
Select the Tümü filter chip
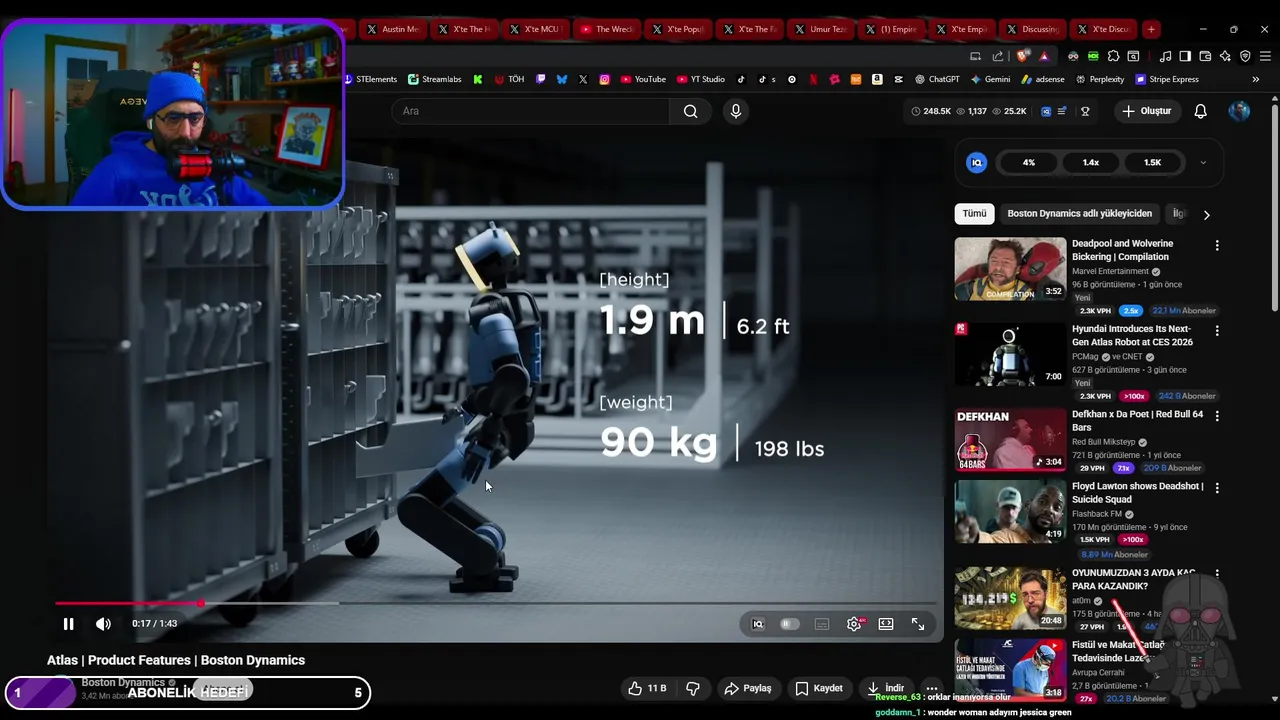pos(975,213)
